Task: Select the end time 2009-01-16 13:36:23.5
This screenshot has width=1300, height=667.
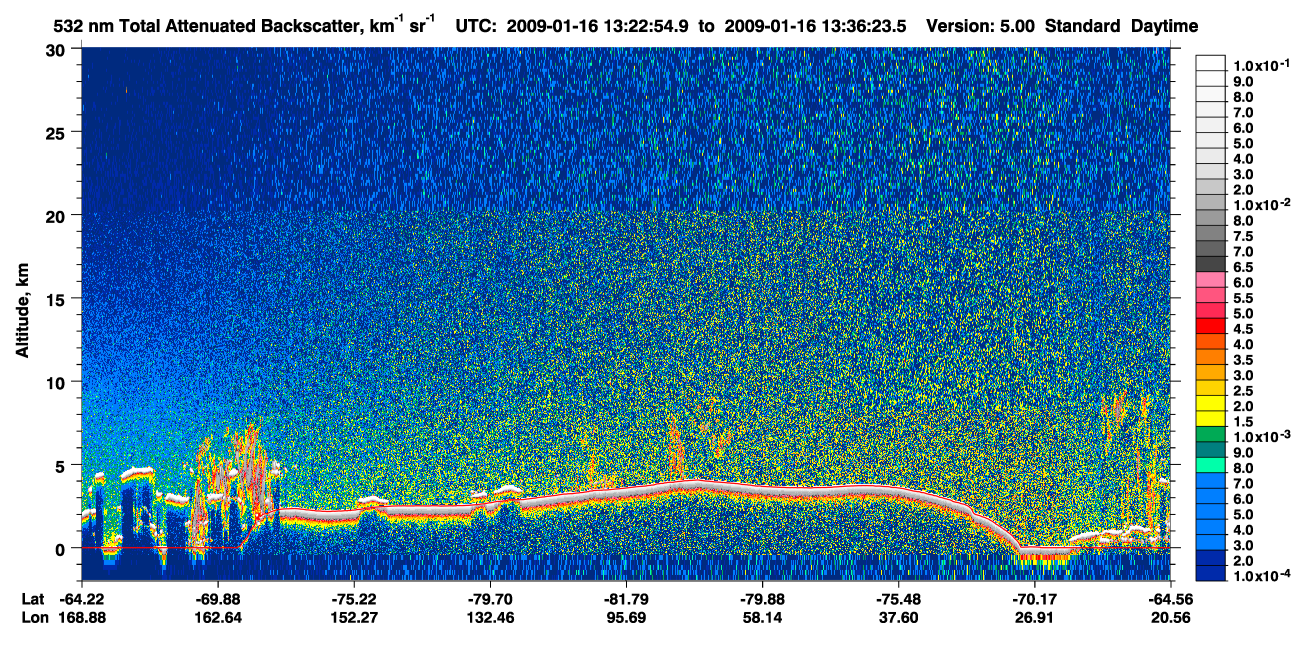Action: point(818,27)
